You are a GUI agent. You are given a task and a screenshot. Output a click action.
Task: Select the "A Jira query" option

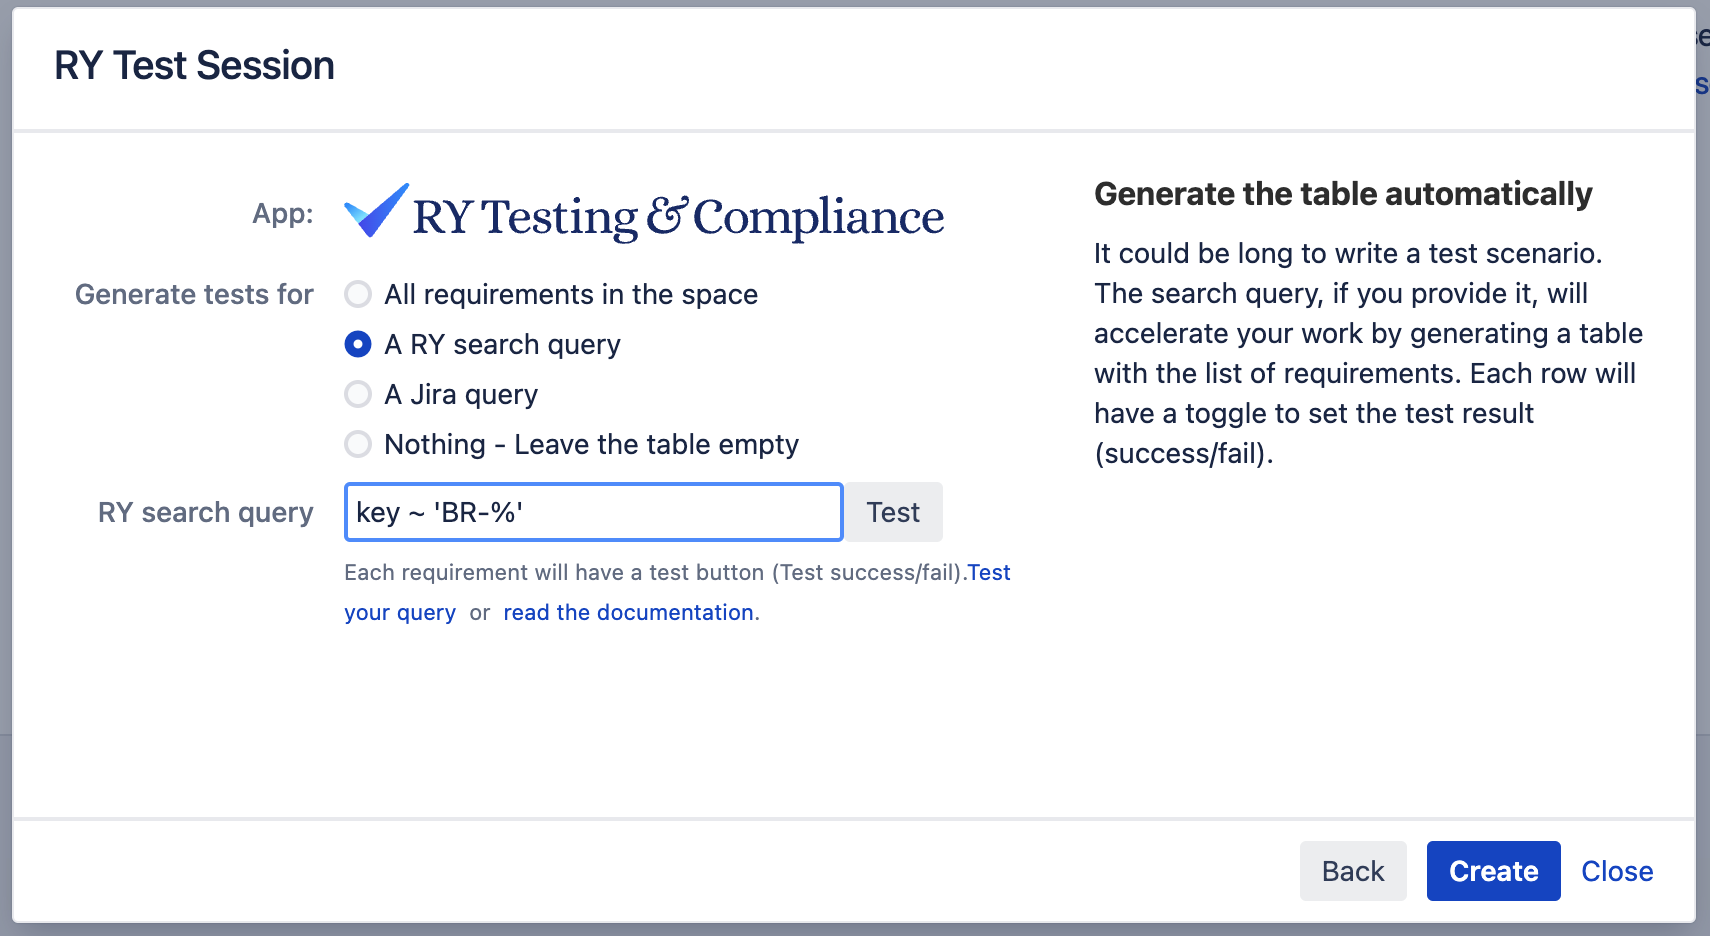click(x=357, y=394)
